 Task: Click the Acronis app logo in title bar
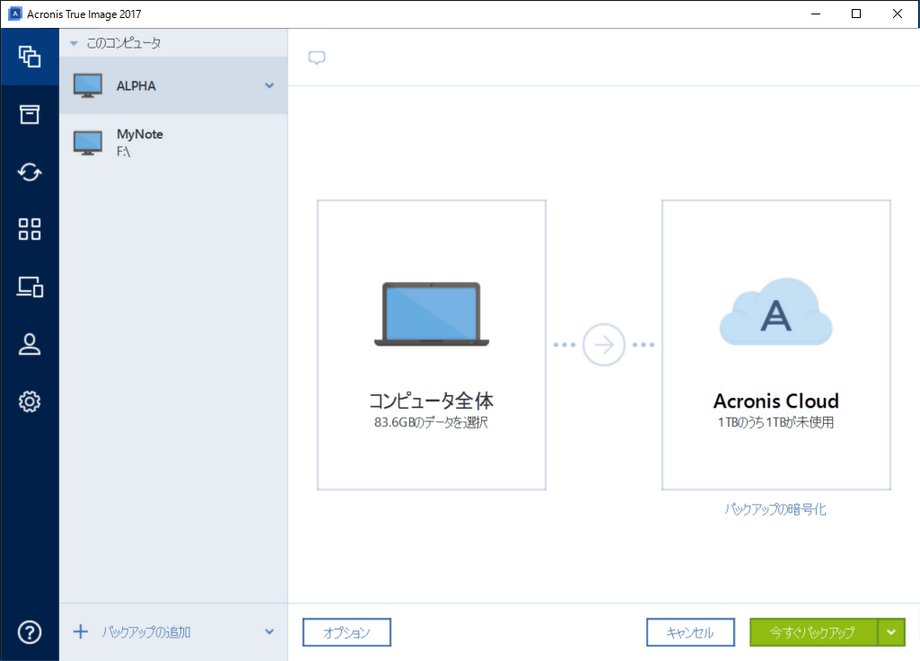coord(15,13)
